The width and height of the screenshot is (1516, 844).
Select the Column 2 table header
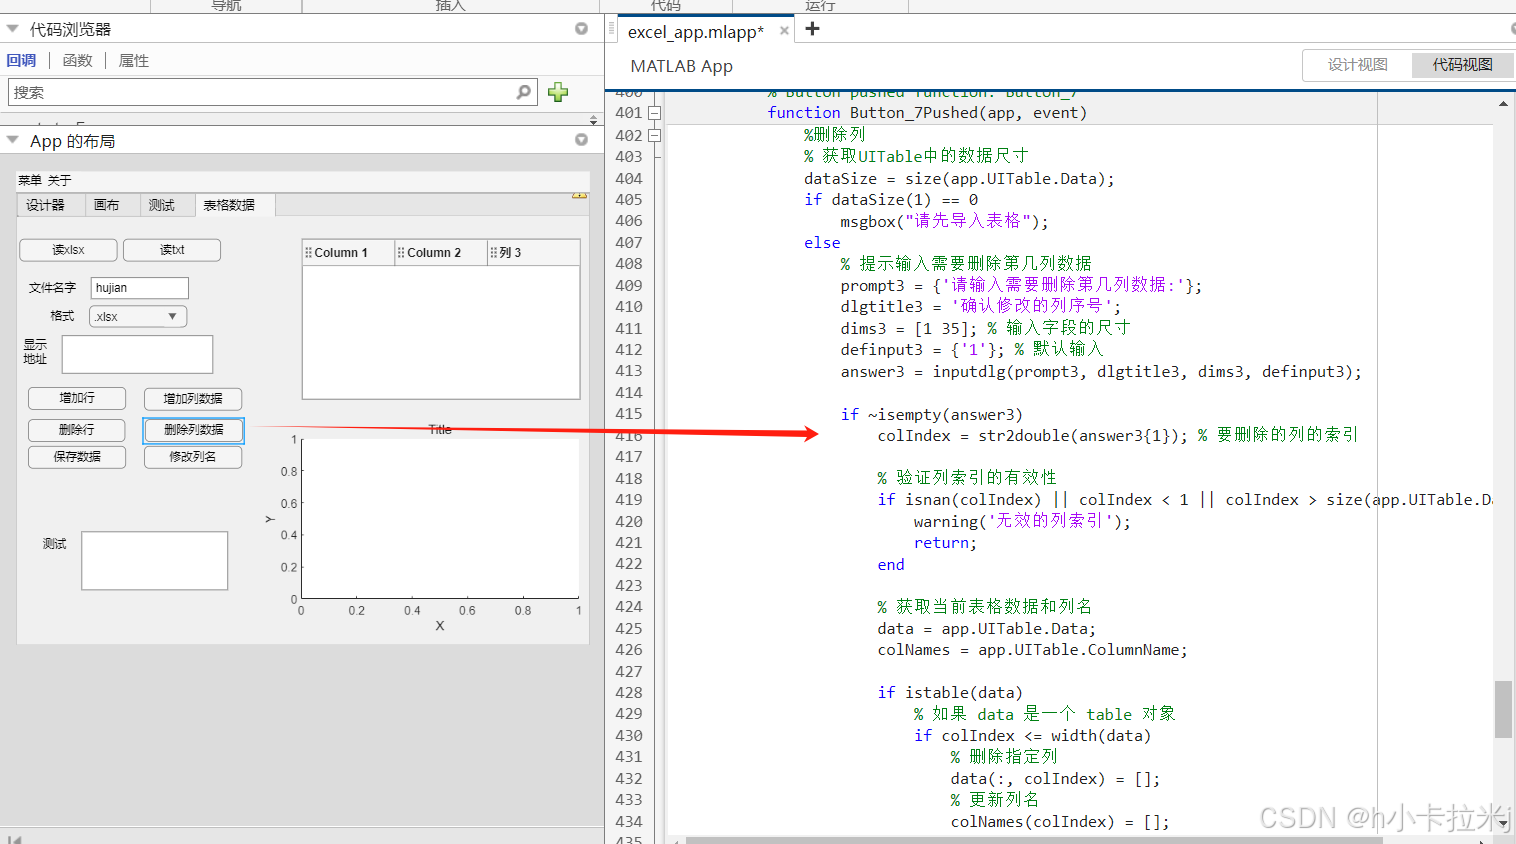pyautogui.click(x=441, y=253)
